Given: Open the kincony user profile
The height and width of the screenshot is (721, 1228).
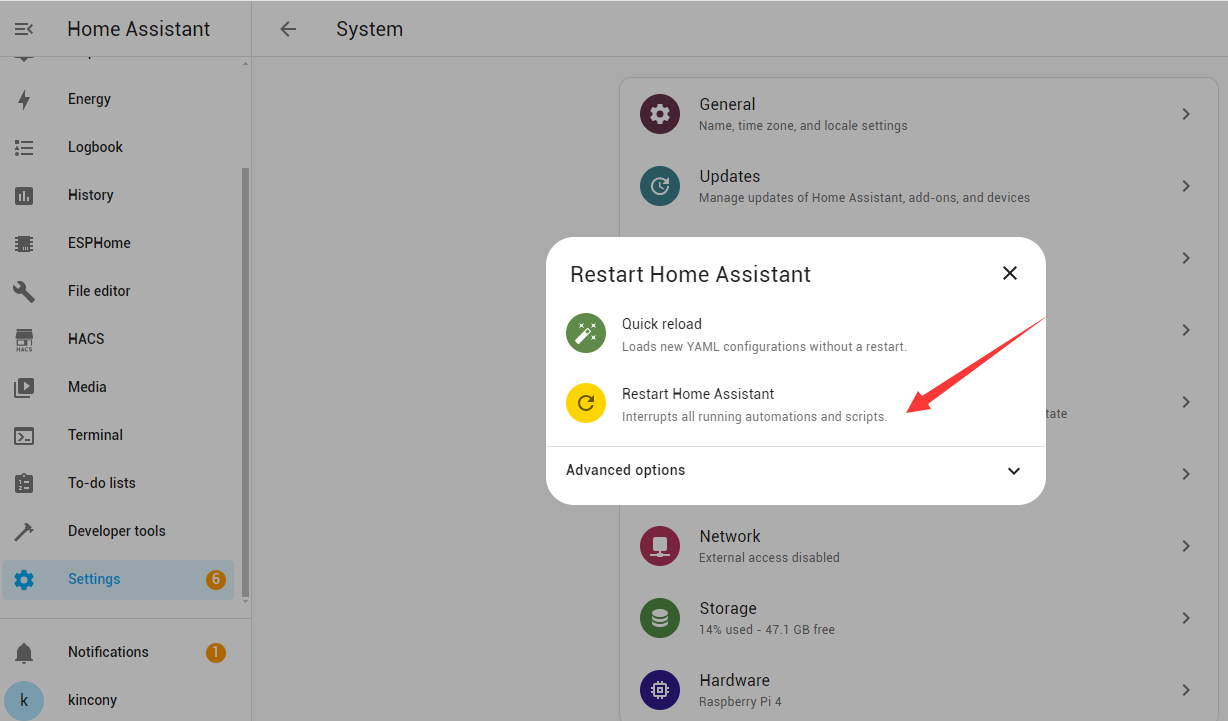Looking at the screenshot, I should pos(92,700).
